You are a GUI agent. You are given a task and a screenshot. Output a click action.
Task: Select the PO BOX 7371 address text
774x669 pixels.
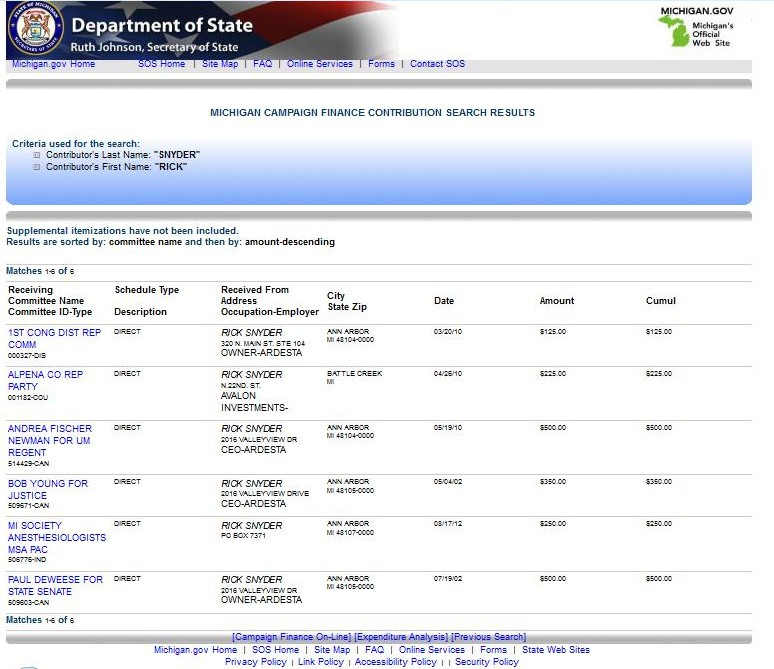click(x=243, y=536)
